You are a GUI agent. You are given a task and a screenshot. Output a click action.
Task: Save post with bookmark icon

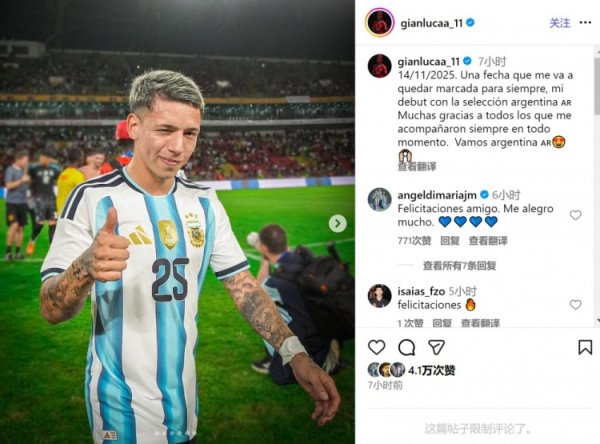tap(585, 347)
